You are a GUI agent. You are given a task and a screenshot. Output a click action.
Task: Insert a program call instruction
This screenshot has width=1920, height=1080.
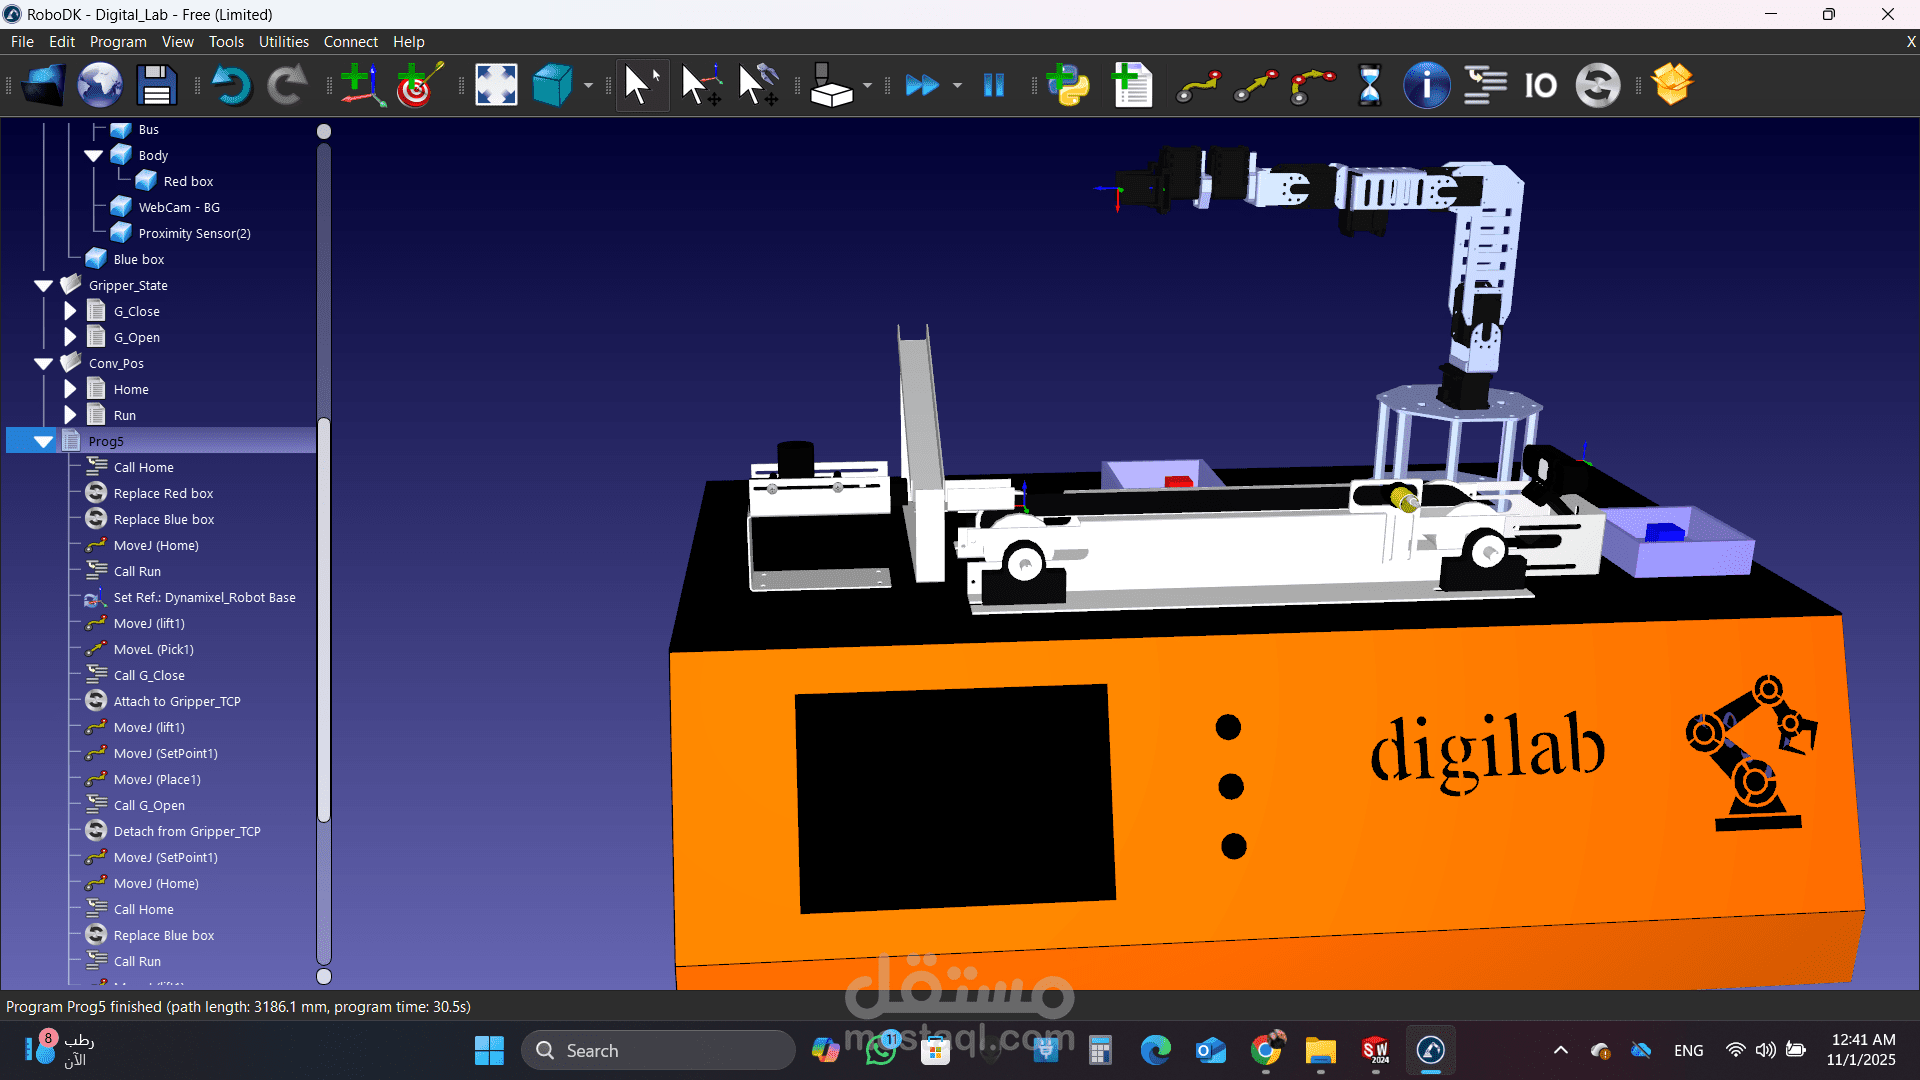1485,85
